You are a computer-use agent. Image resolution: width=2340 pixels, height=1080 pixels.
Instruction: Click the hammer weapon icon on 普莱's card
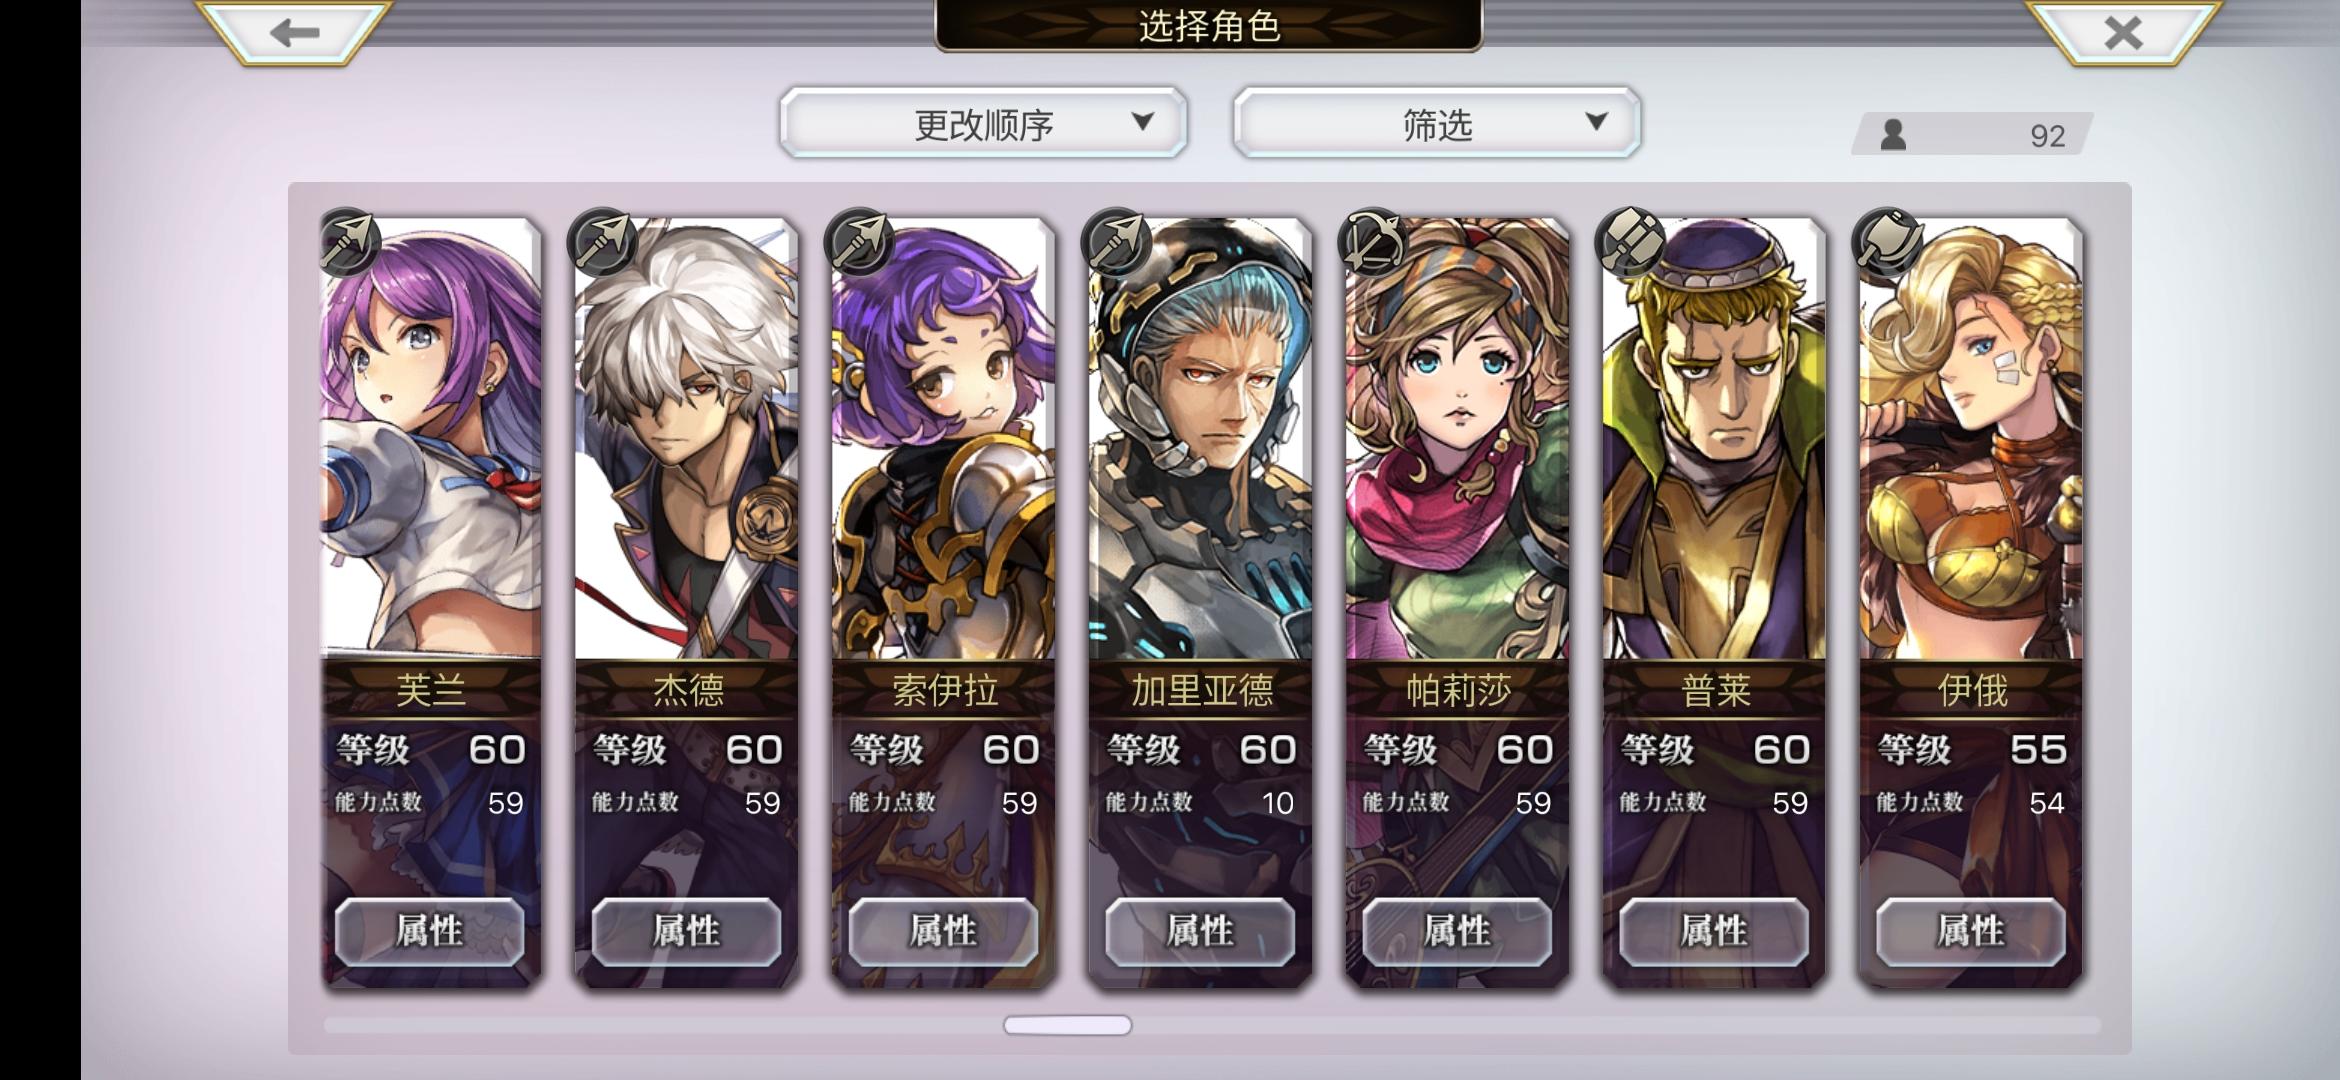tap(1629, 243)
